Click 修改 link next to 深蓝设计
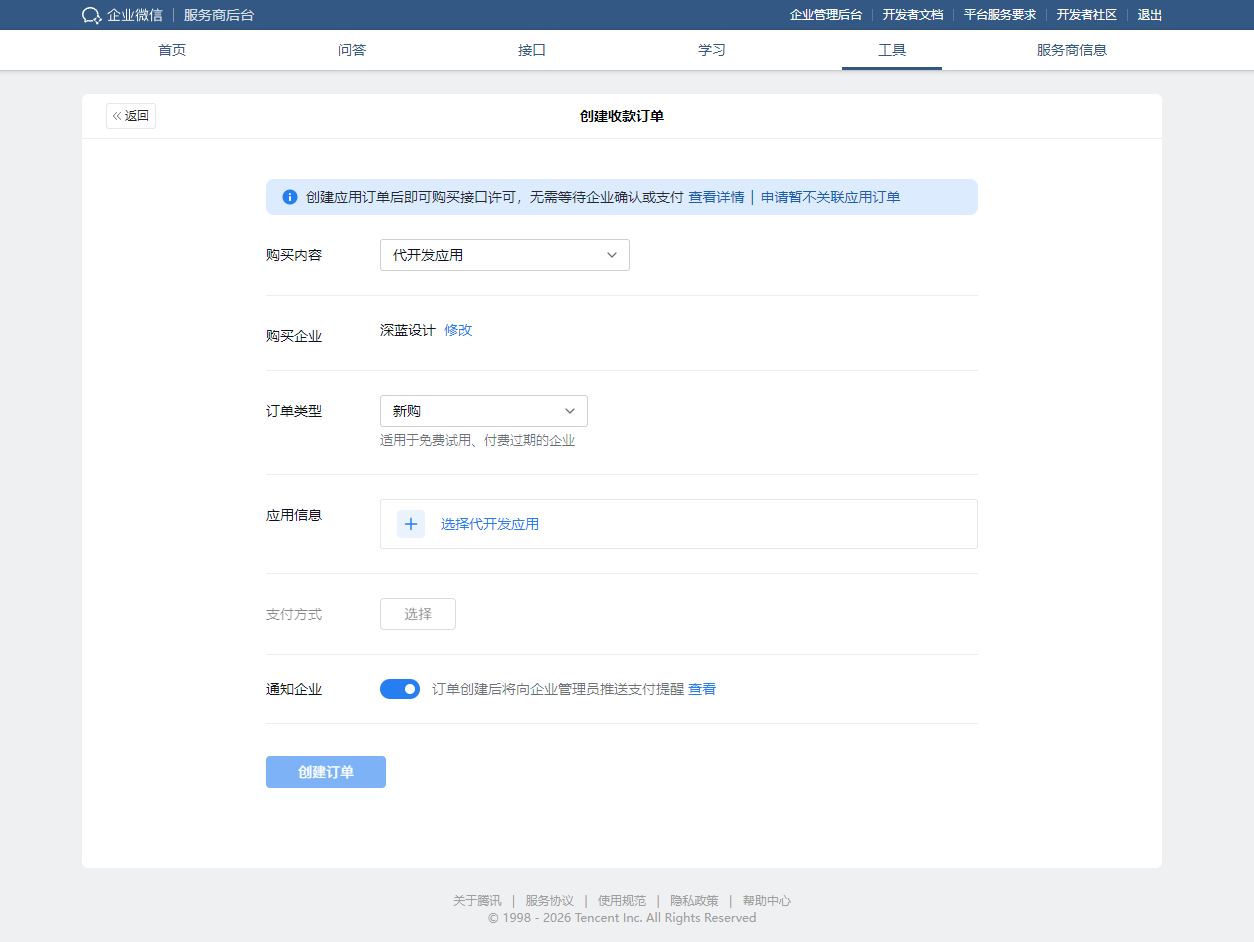Image resolution: width=1254 pixels, height=942 pixels. tap(458, 330)
